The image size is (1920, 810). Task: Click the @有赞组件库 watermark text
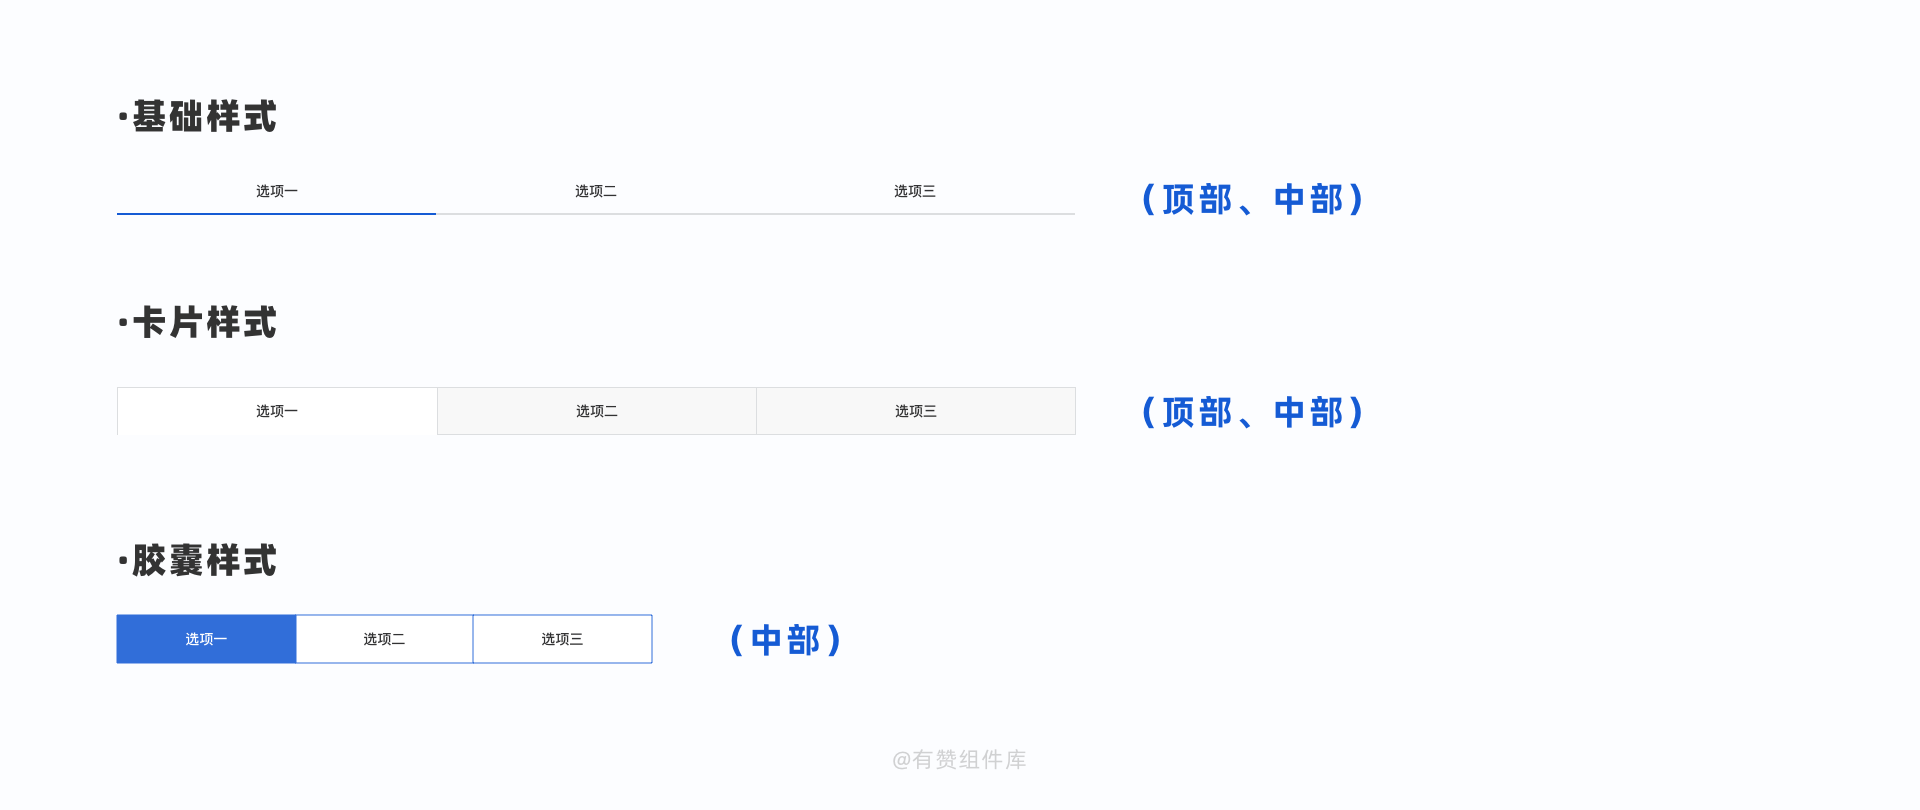tap(959, 760)
